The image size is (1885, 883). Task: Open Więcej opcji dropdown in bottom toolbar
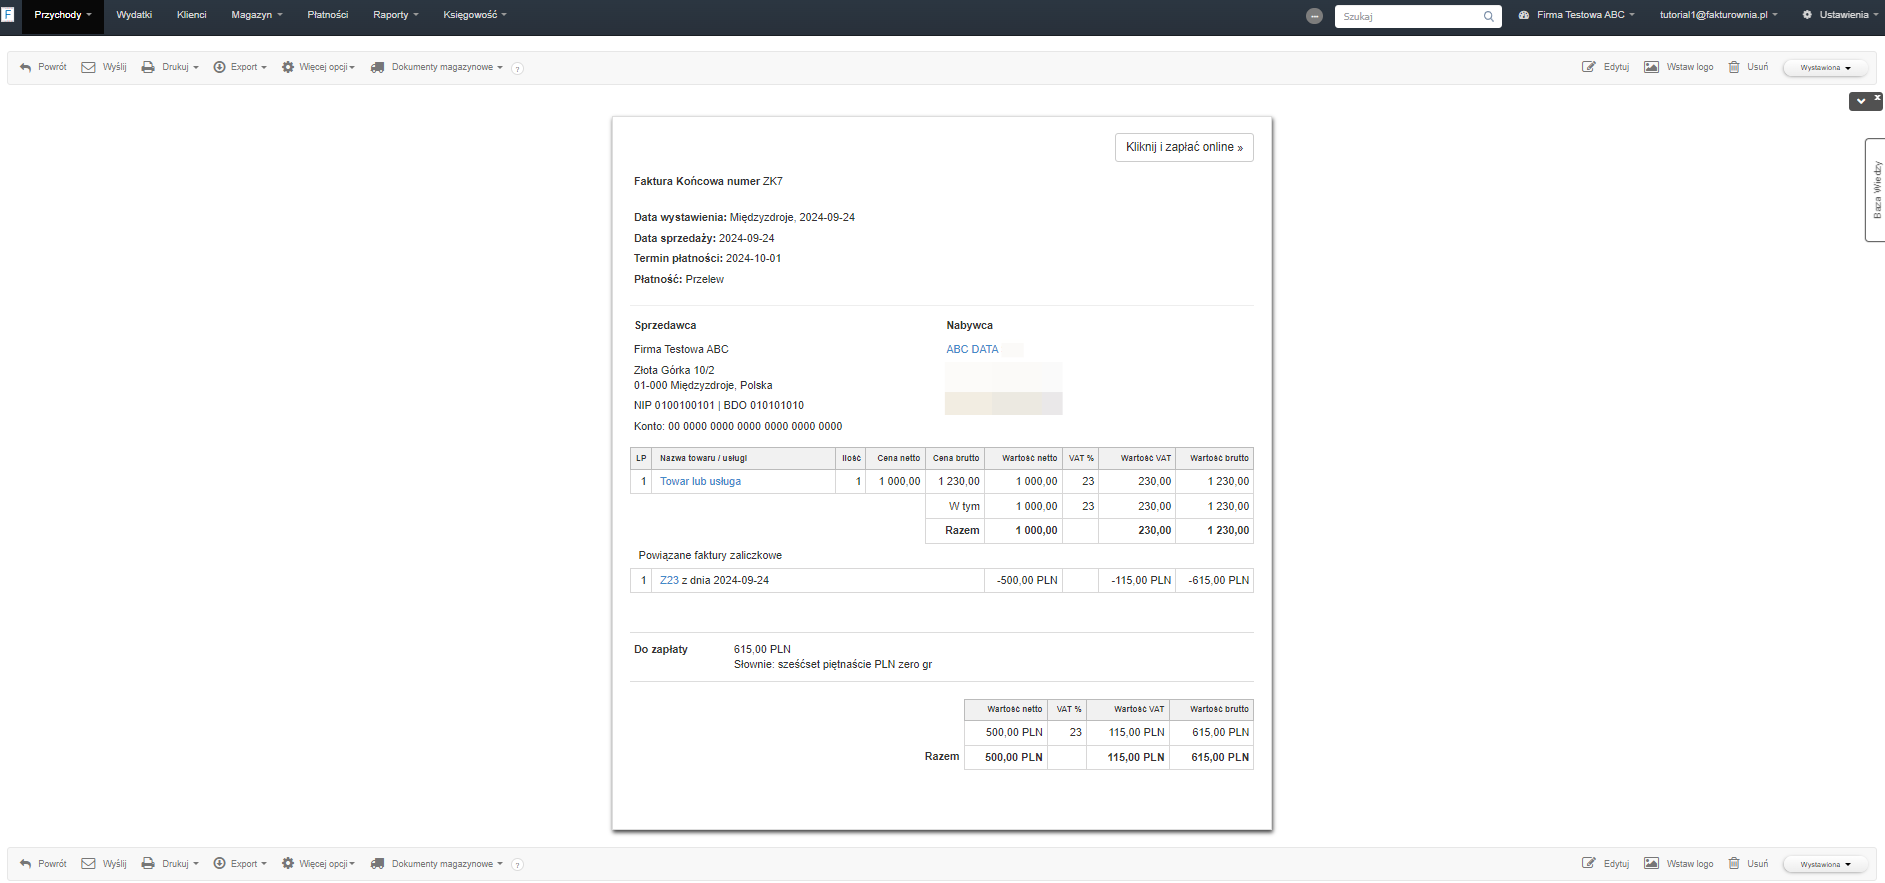click(318, 864)
